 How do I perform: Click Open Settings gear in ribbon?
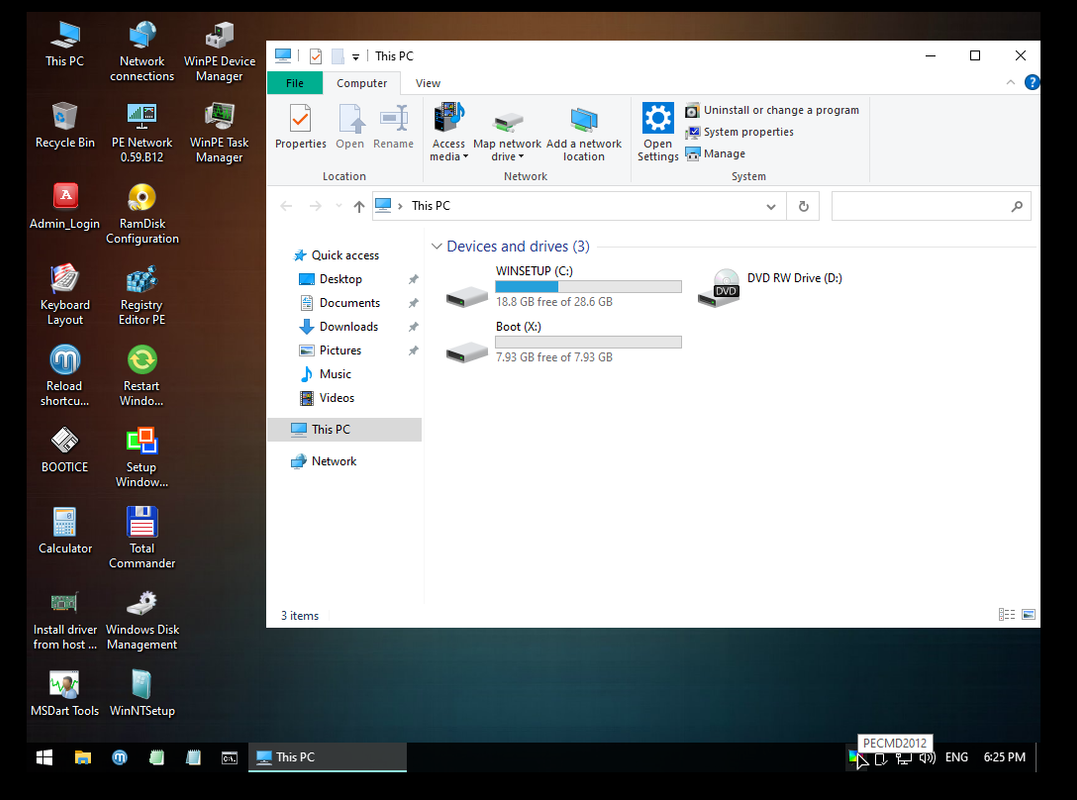click(x=657, y=132)
